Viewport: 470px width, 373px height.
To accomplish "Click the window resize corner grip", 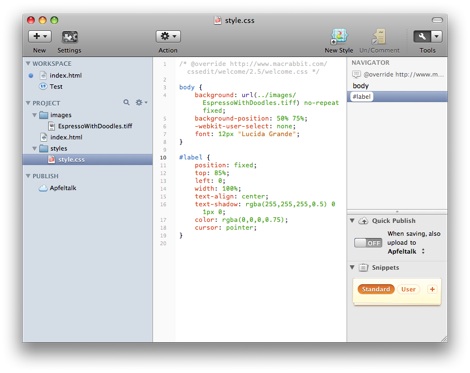I will point(444,339).
